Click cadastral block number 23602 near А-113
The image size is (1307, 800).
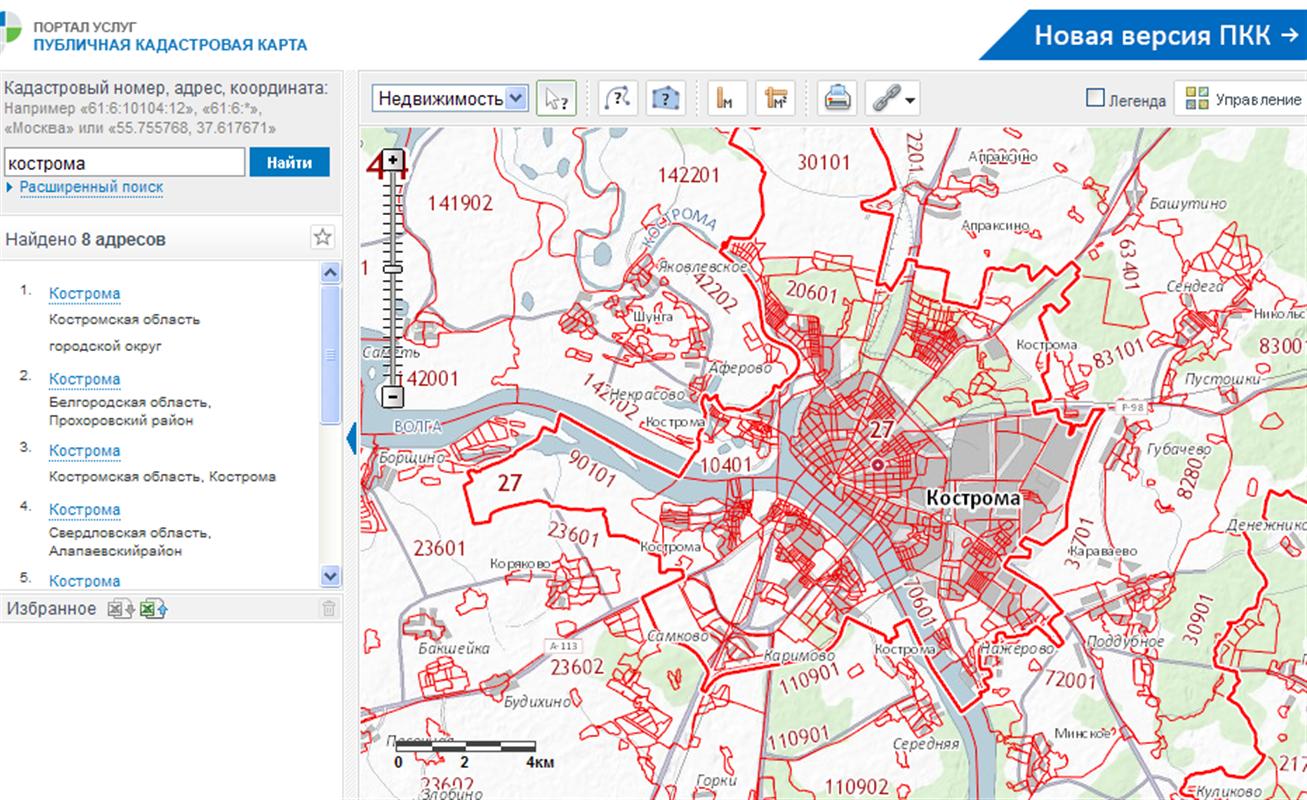coord(577,667)
